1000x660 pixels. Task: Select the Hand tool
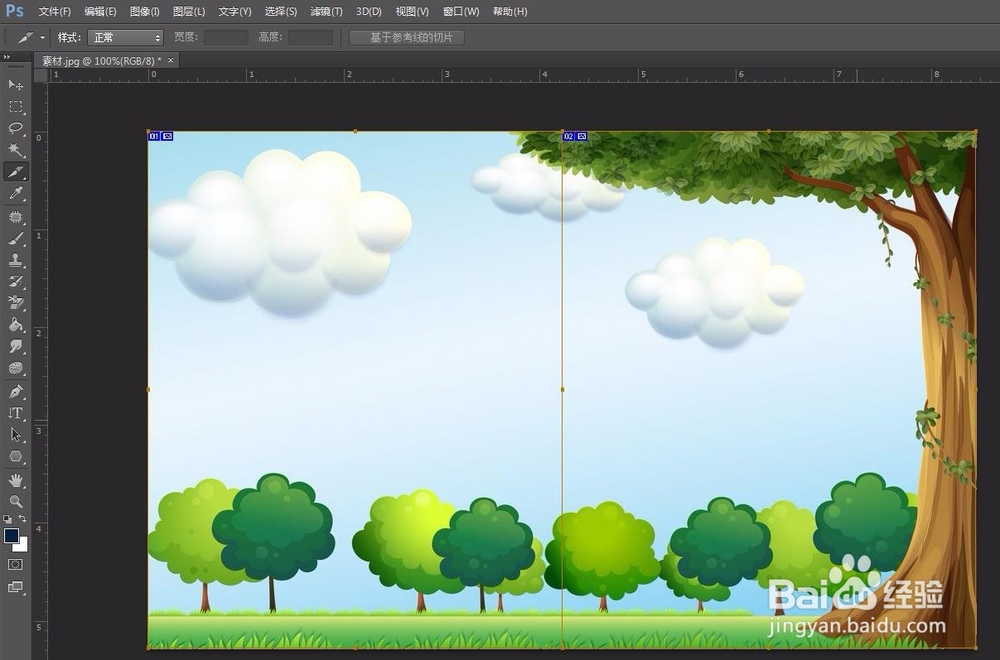16,480
